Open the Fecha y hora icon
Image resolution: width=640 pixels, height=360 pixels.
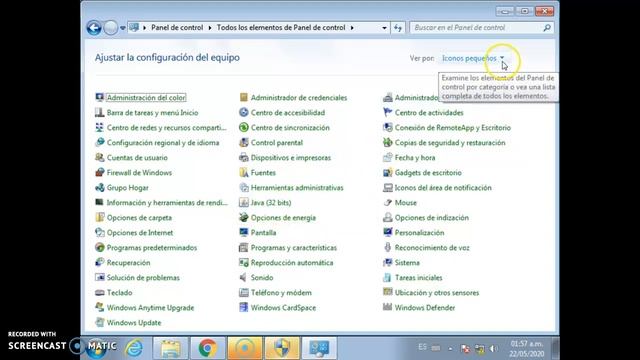(387, 158)
